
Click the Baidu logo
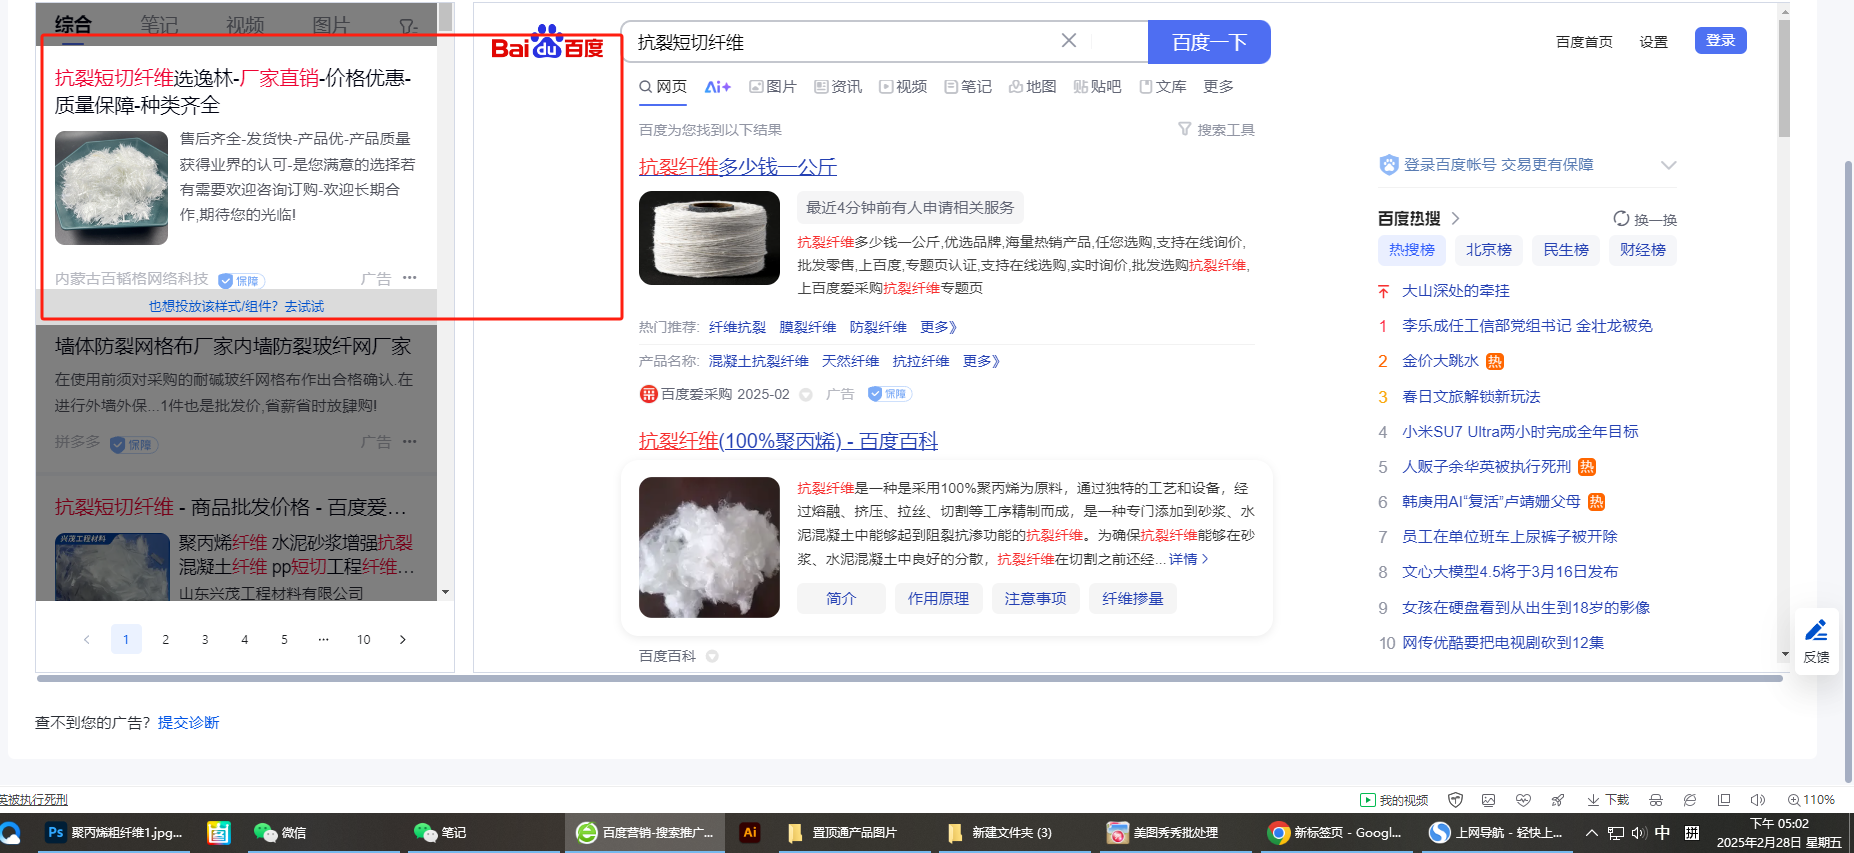(x=547, y=42)
